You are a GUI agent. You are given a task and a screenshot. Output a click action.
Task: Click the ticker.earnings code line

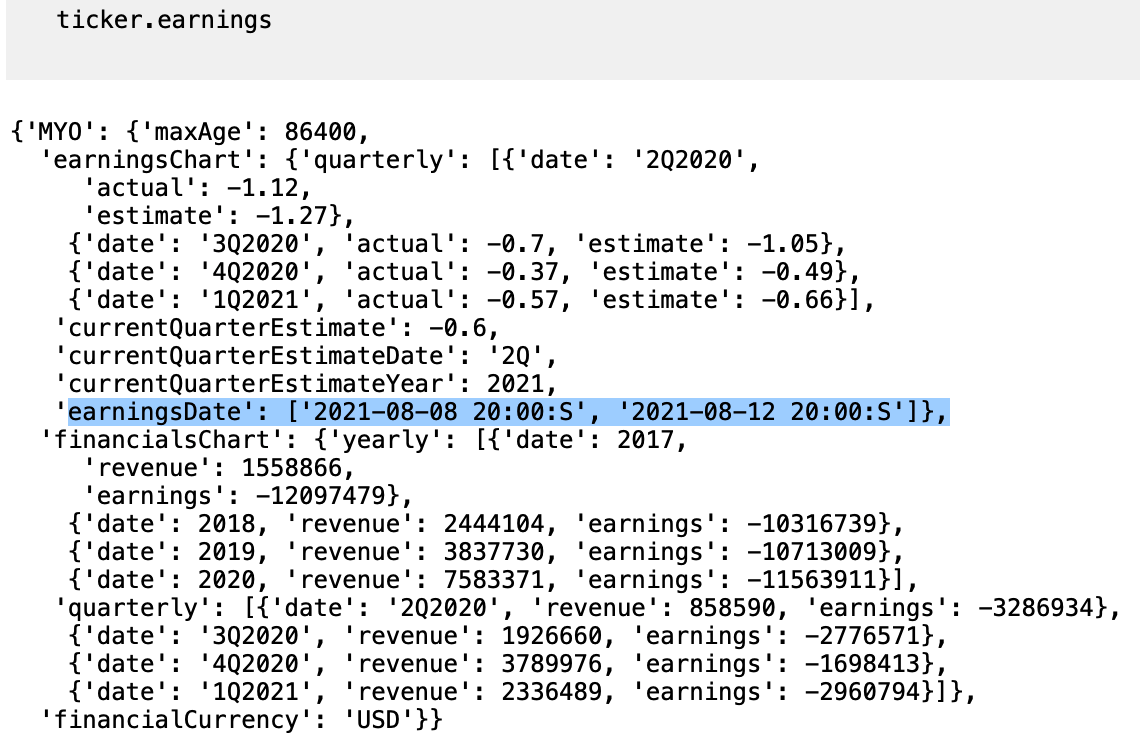coord(164,20)
